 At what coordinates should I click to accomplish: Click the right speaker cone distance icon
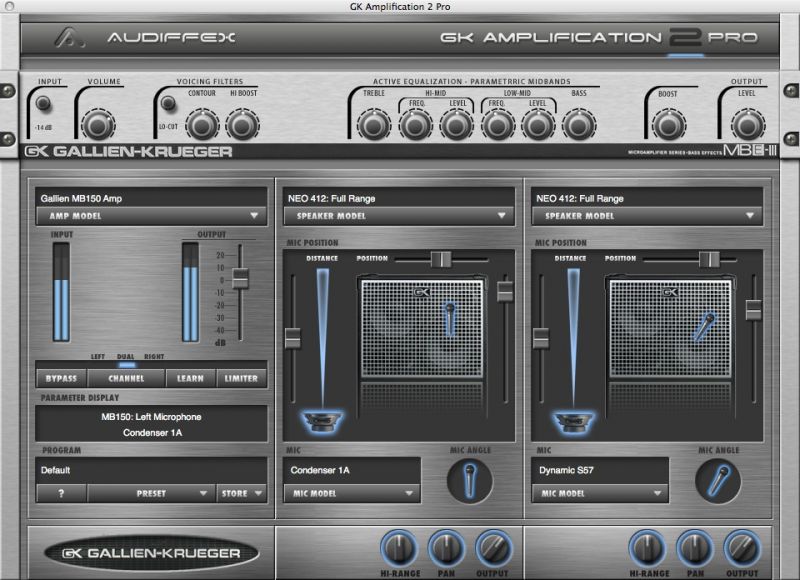(573, 421)
